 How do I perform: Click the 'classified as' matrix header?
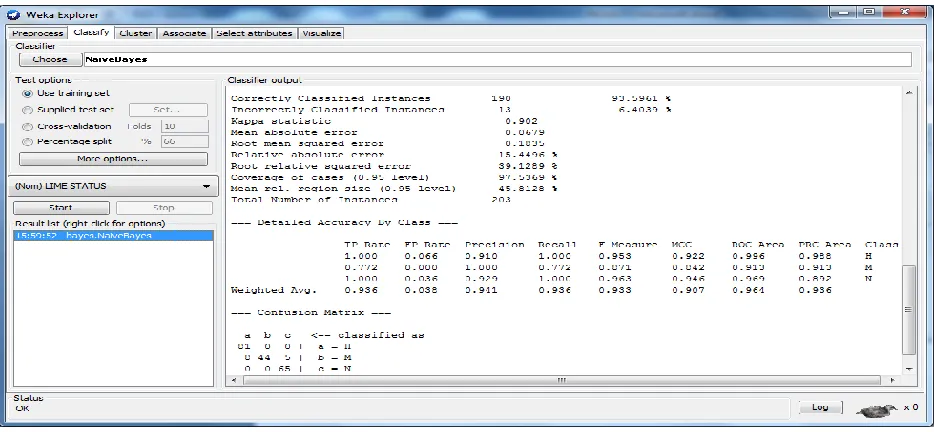coord(368,335)
